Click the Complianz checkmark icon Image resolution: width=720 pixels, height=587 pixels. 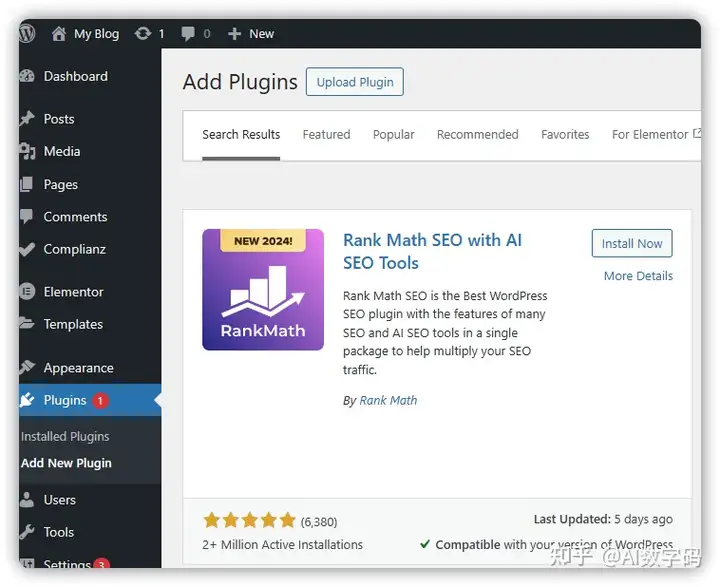(27, 249)
